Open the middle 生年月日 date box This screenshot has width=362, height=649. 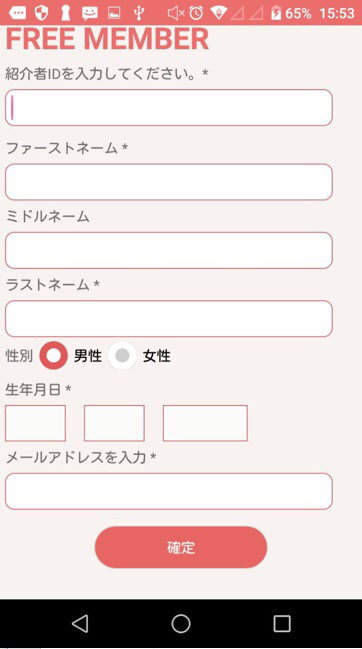point(114,423)
